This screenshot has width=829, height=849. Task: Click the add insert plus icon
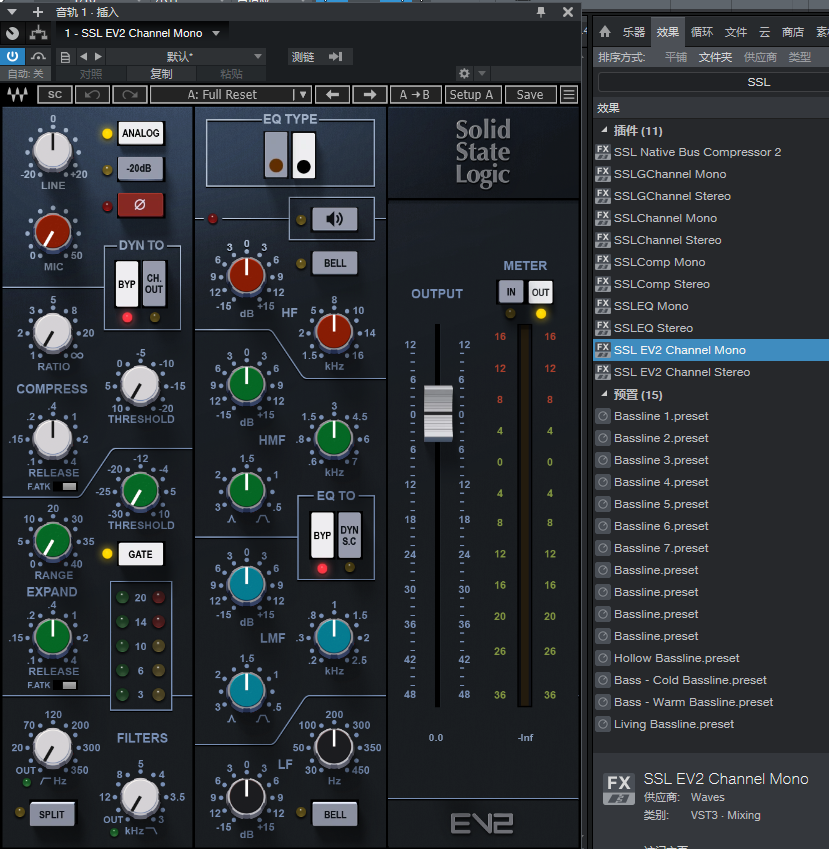[x=37, y=12]
